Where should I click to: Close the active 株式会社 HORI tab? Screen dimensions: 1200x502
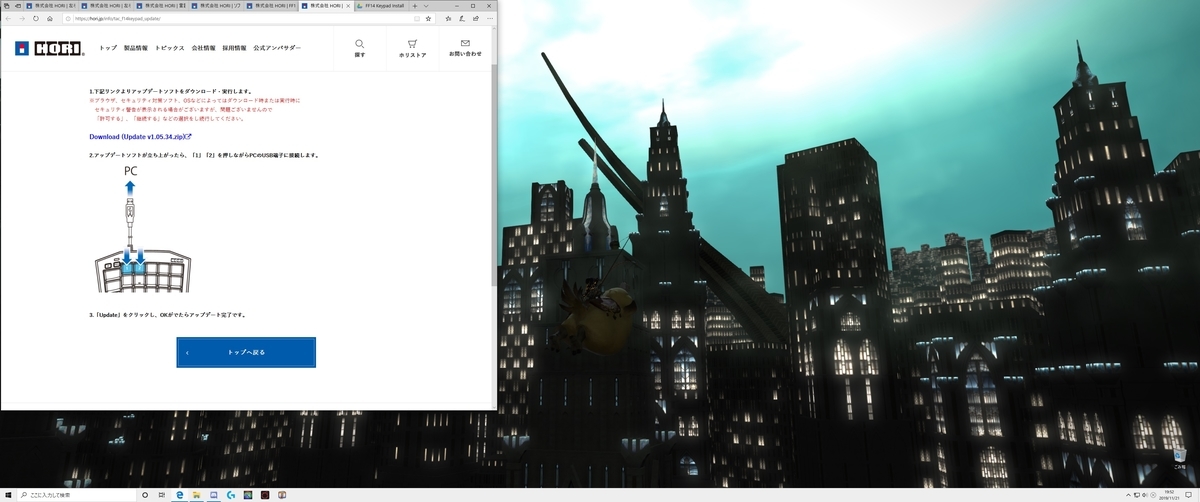(x=347, y=6)
